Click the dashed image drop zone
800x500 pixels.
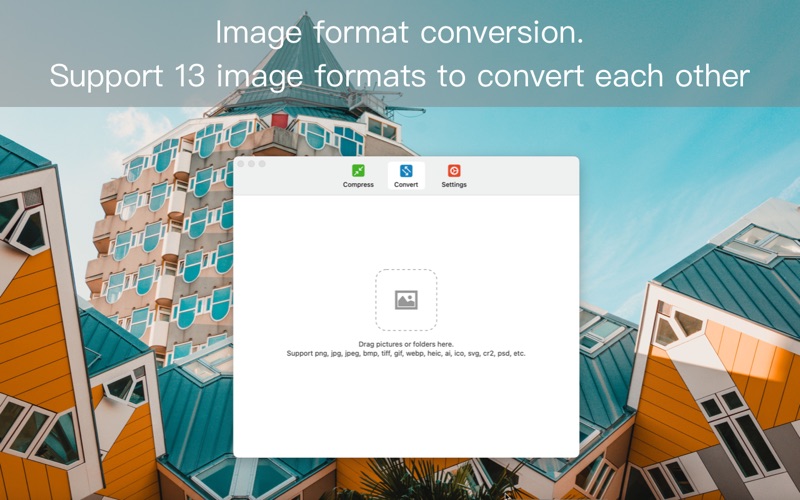[x=406, y=300]
